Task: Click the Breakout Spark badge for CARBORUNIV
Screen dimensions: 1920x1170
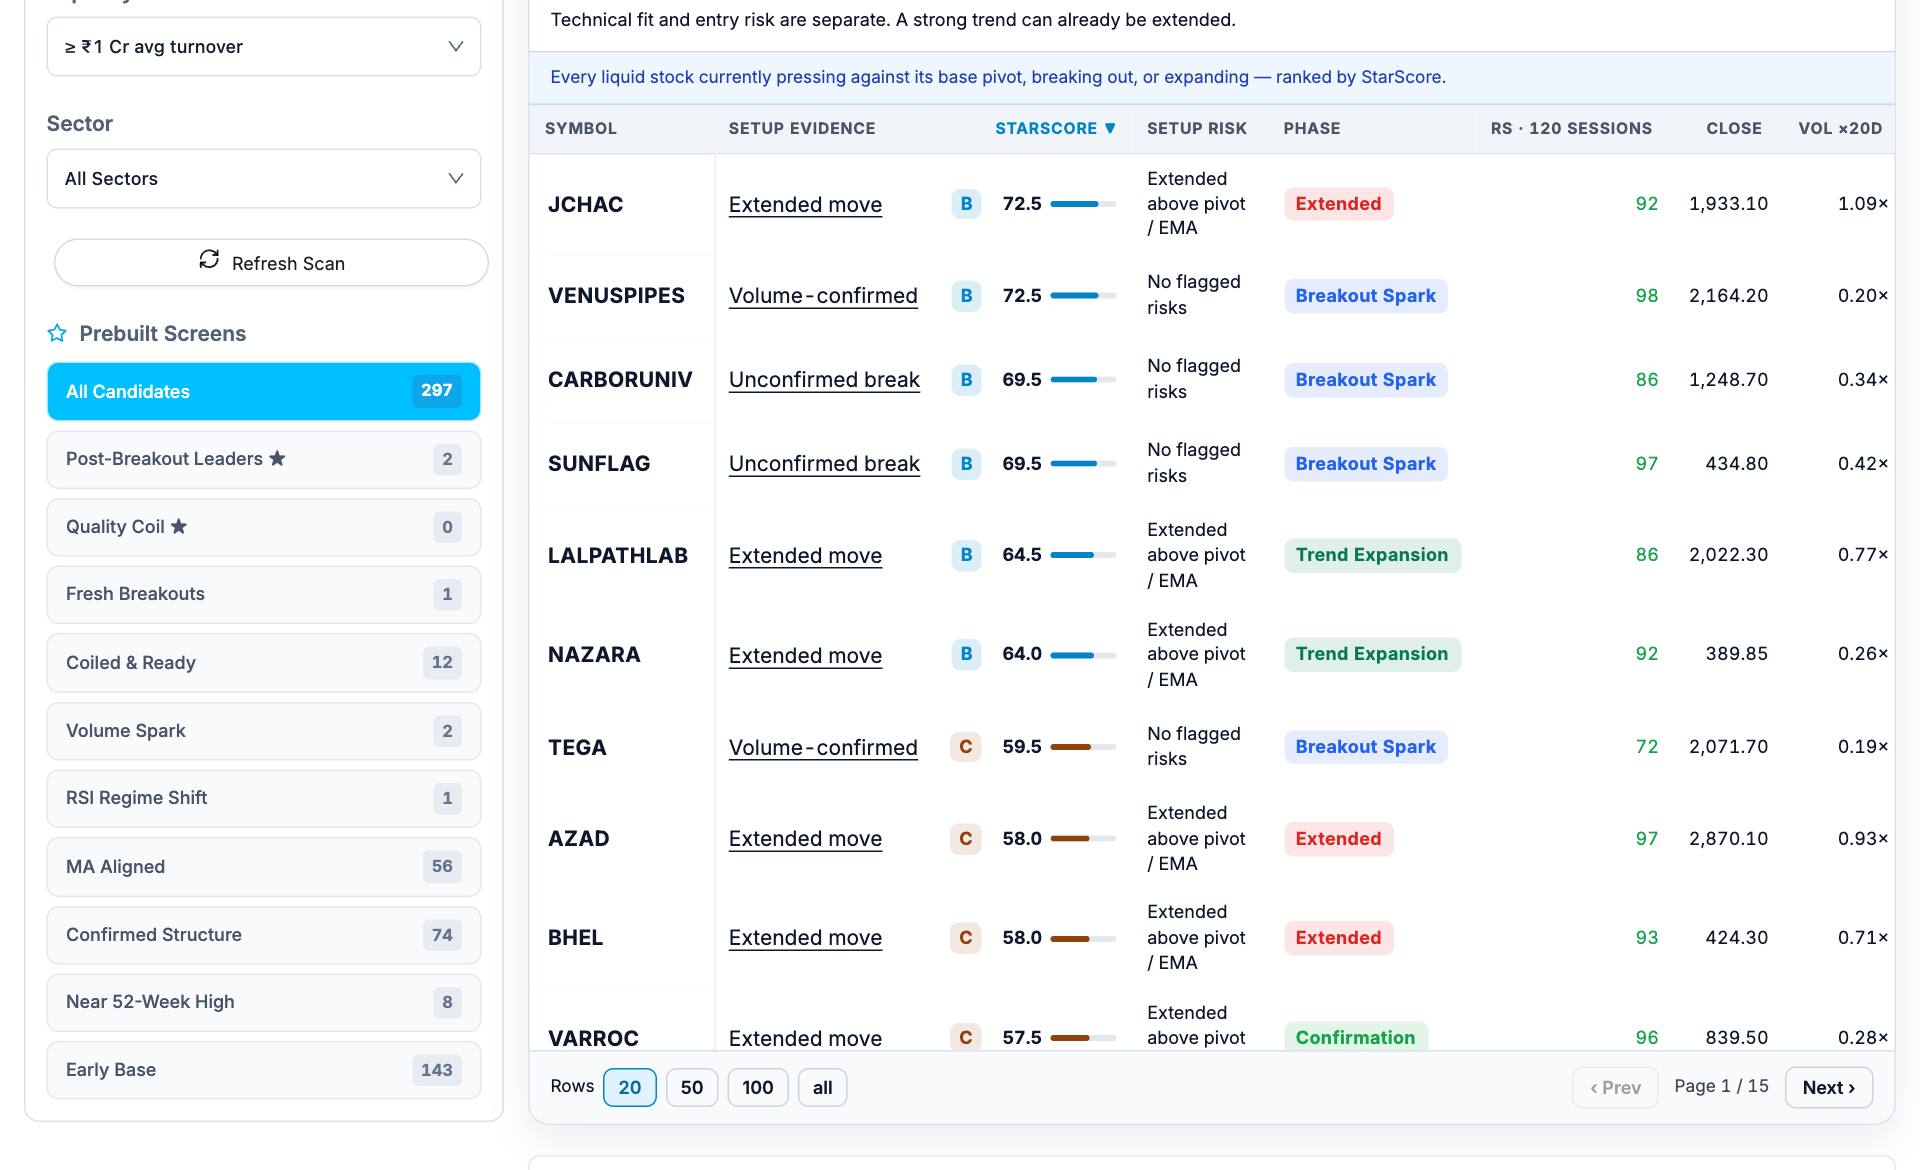Action: click(x=1366, y=380)
